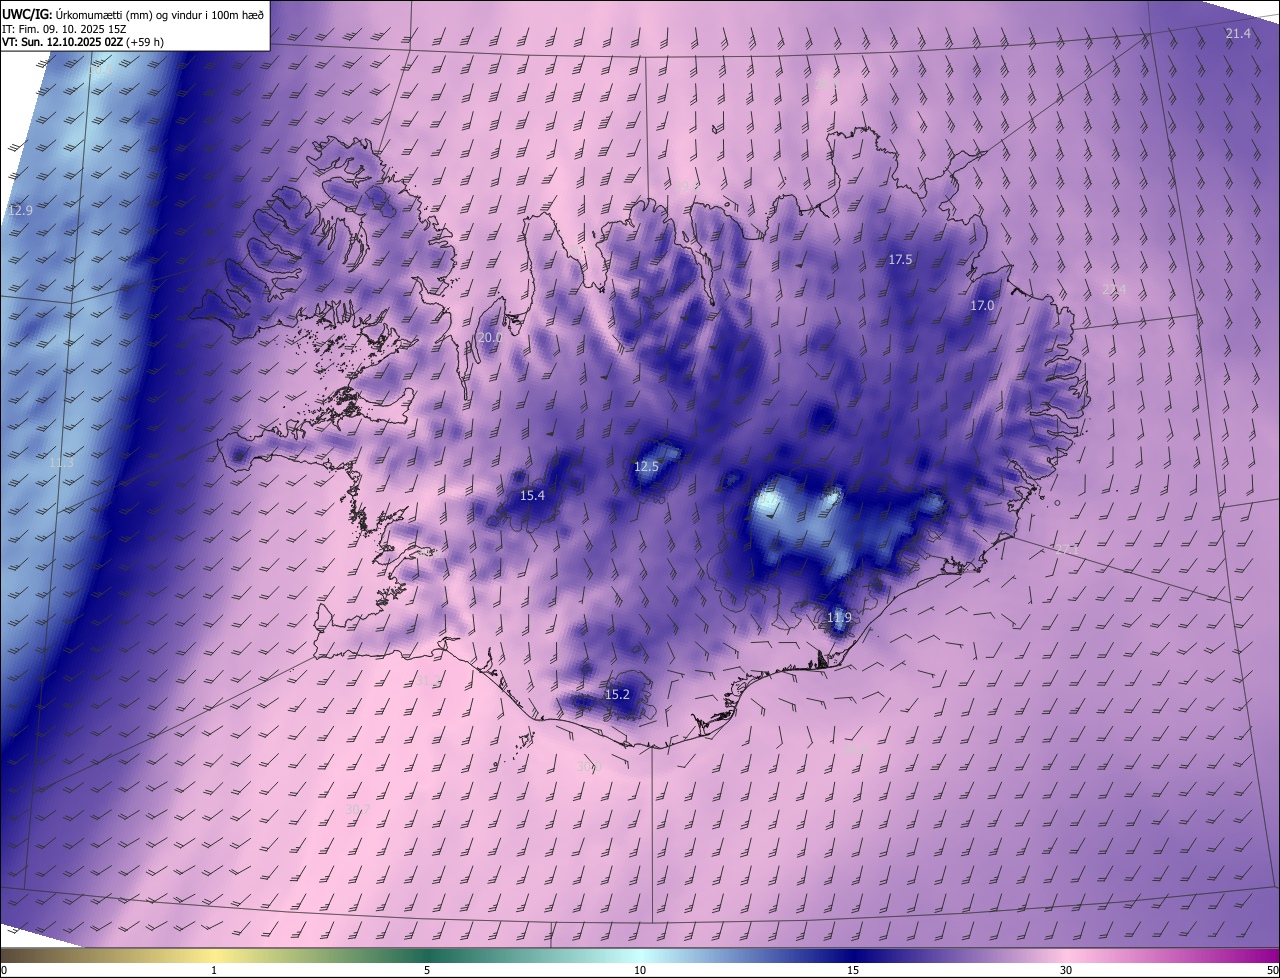Click the colorbar tick label 1
The height and width of the screenshot is (978, 1280).
click(x=214, y=971)
